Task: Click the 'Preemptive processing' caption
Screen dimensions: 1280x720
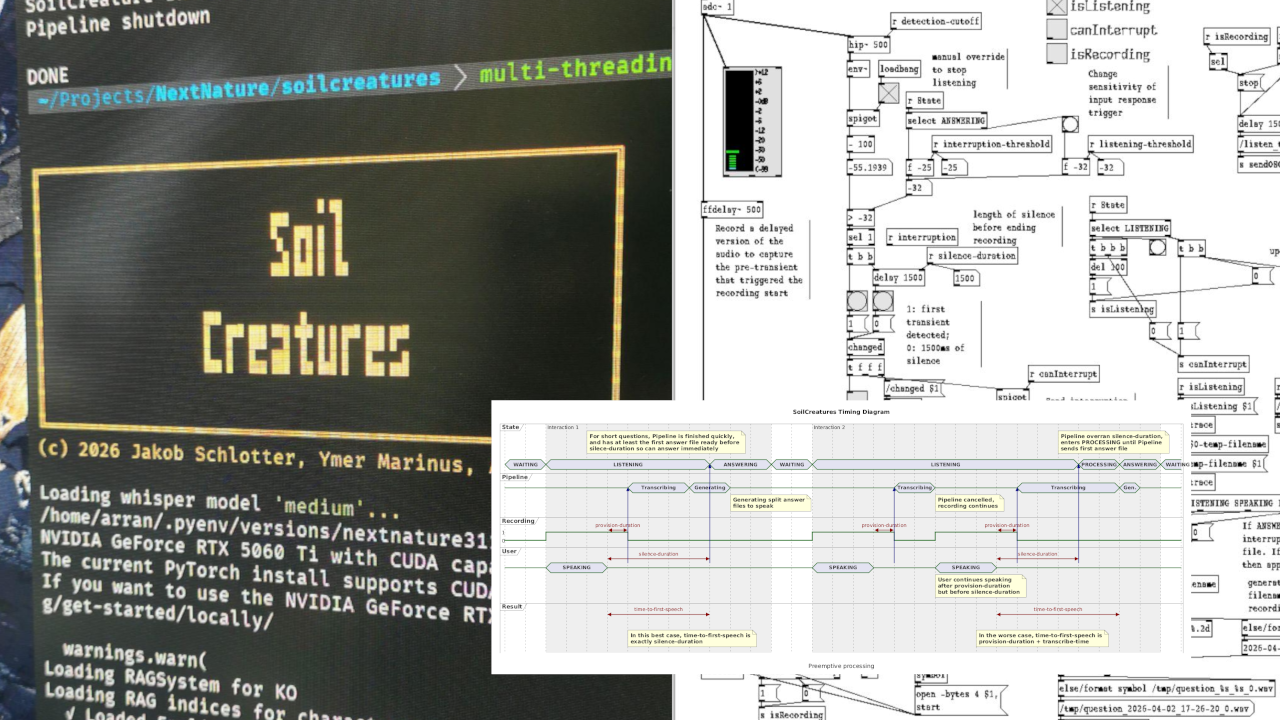Action: point(841,666)
